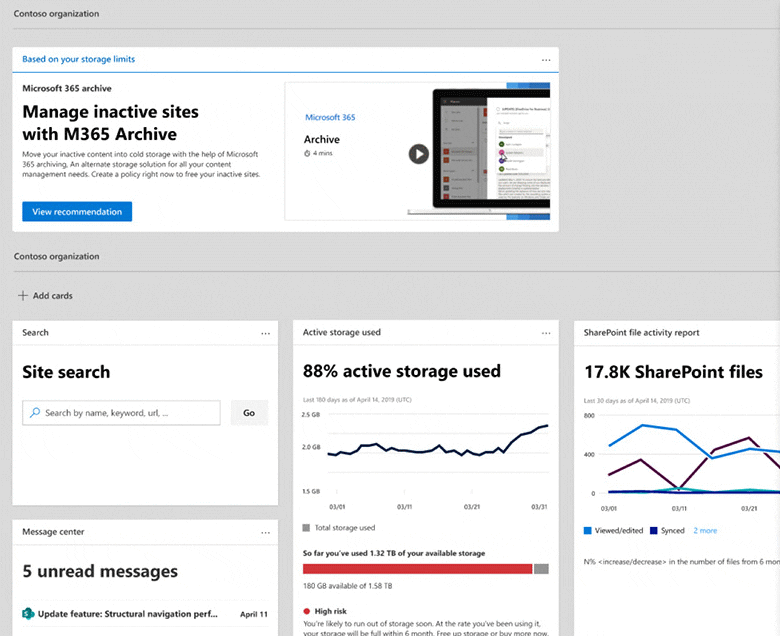Click Message center card title
Screen dimensions: 780x636
pos(53,532)
